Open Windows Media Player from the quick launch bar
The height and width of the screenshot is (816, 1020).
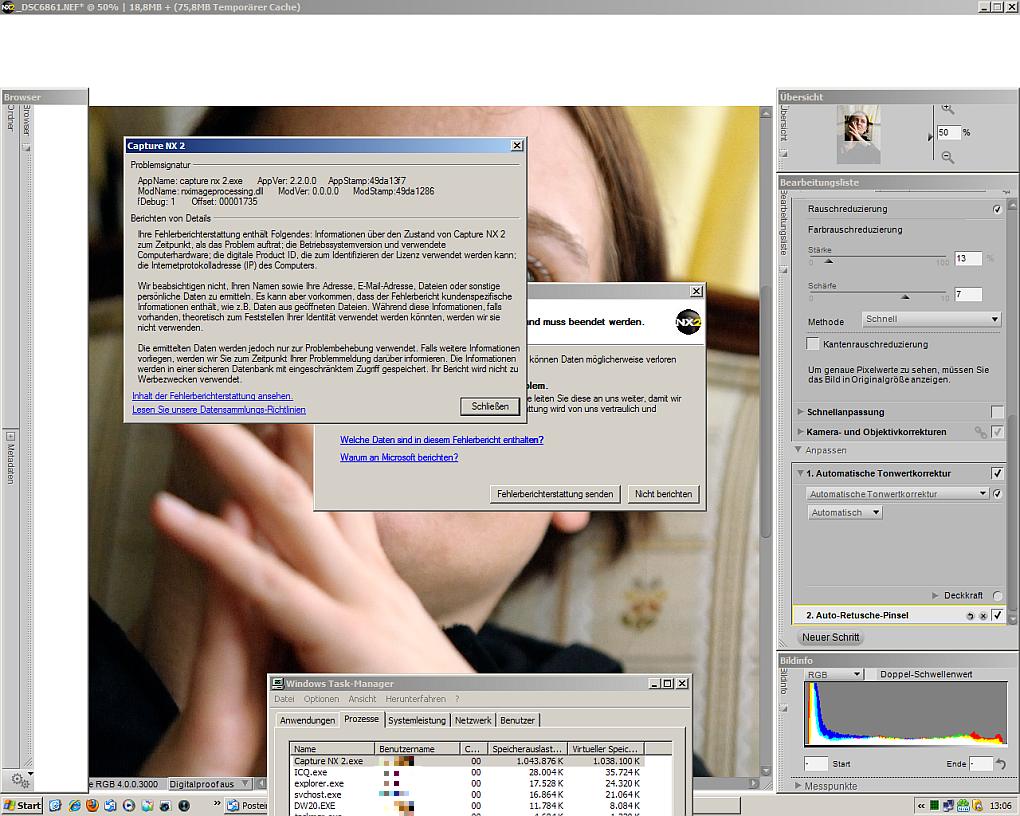pos(129,806)
